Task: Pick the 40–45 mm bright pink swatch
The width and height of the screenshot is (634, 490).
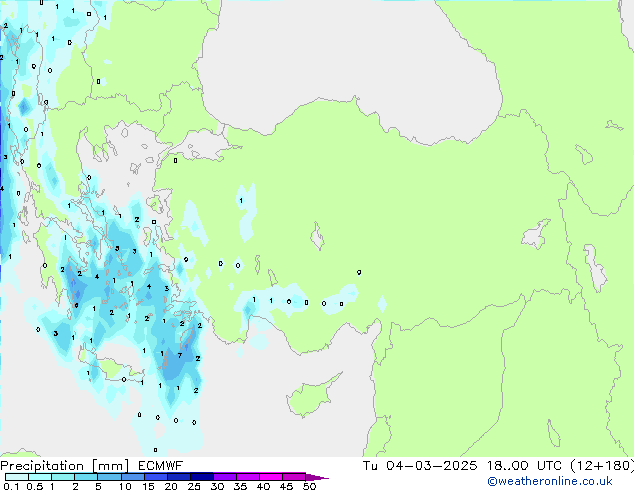Action: pos(271,477)
